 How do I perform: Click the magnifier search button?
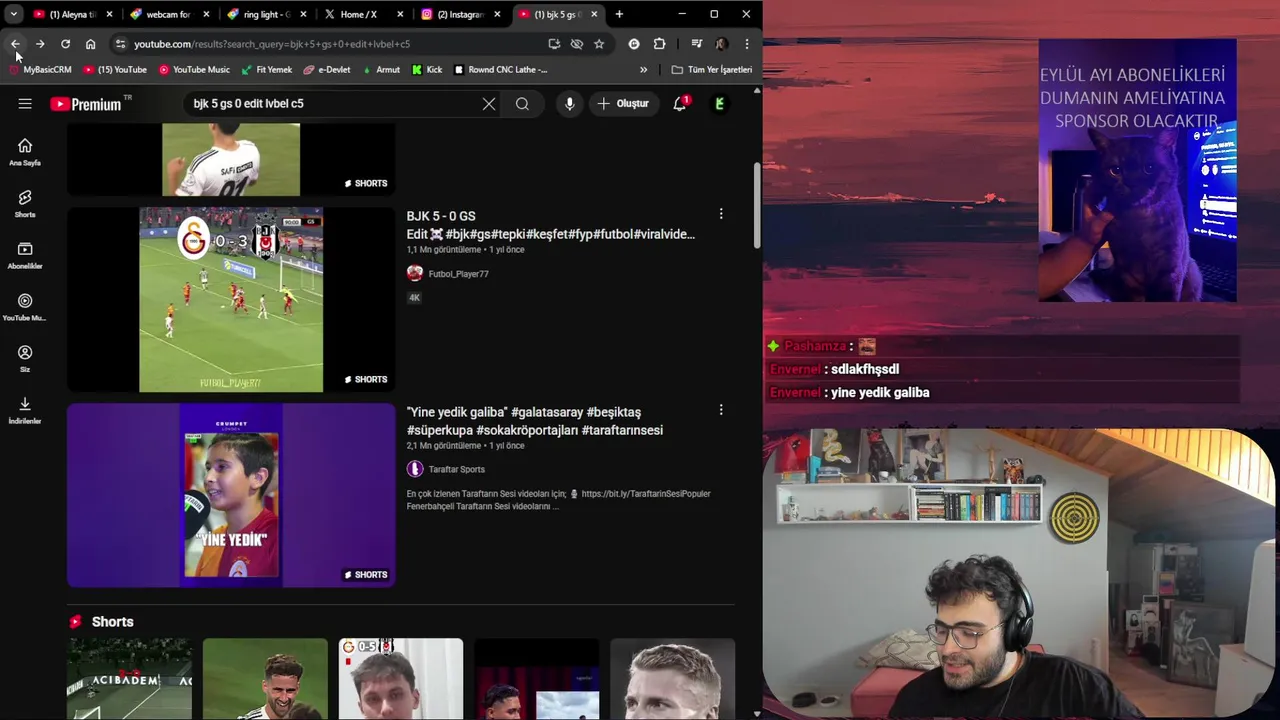522,103
